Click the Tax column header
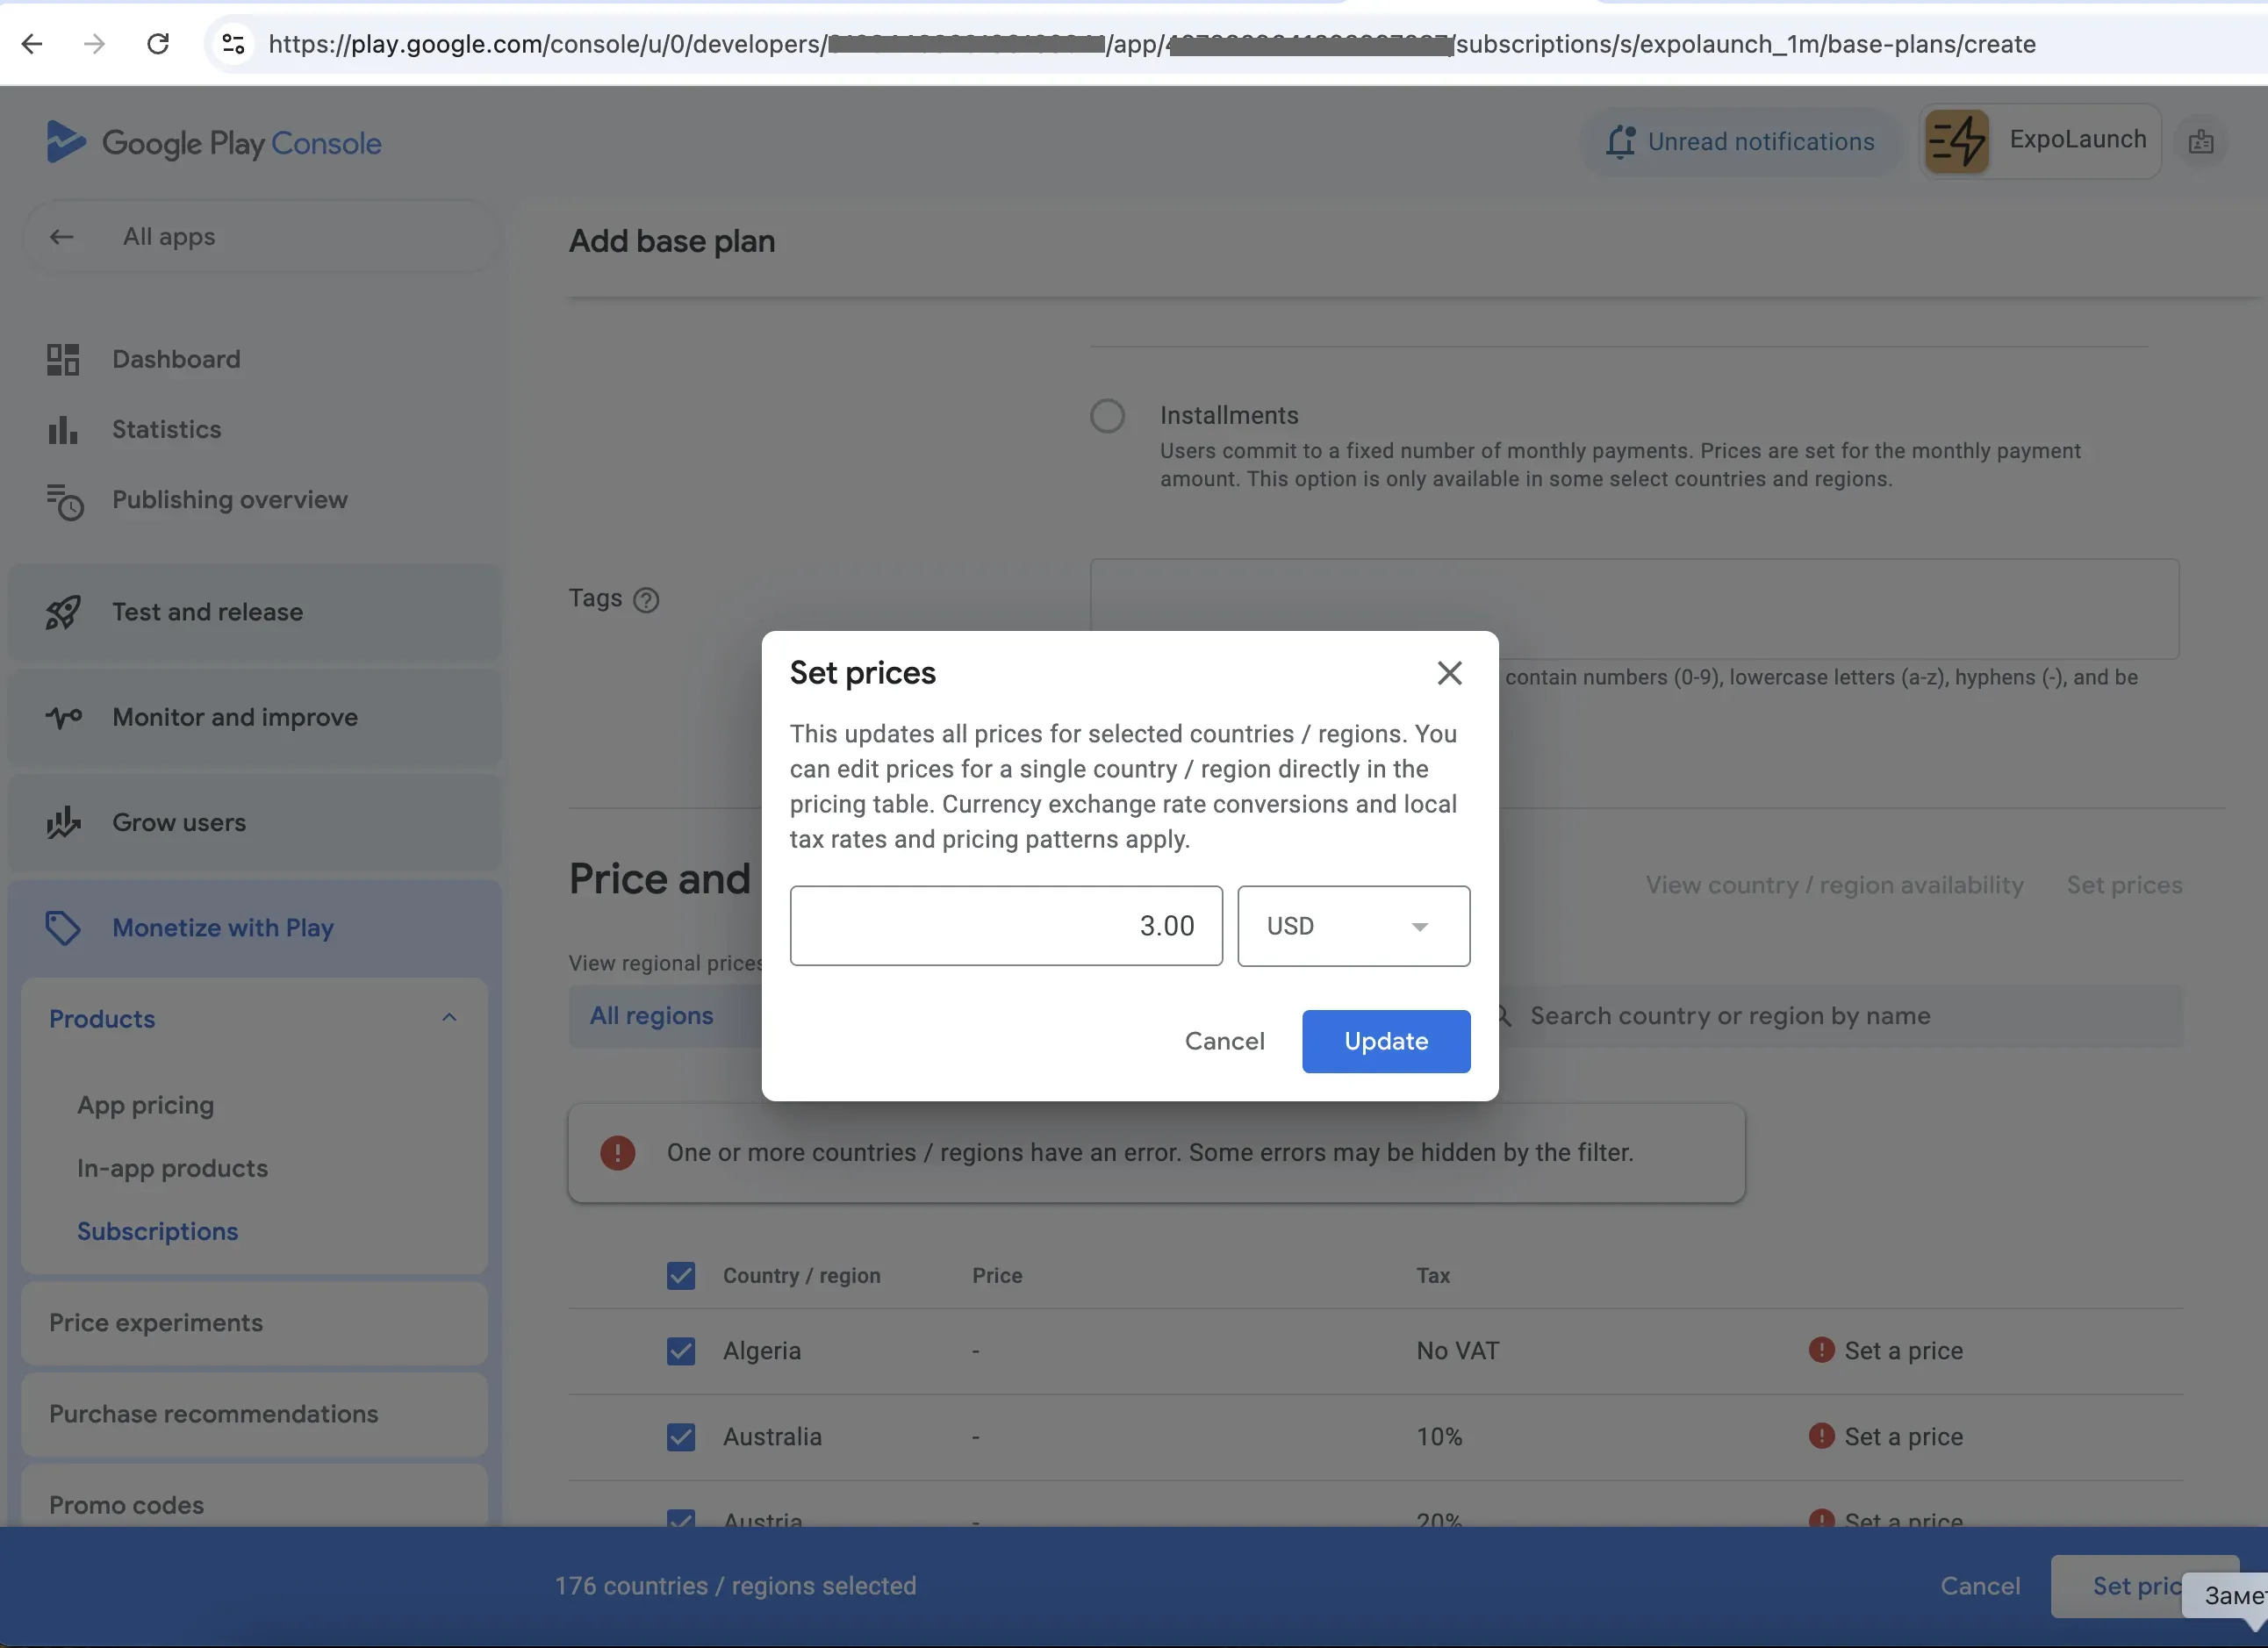 (x=1433, y=1276)
